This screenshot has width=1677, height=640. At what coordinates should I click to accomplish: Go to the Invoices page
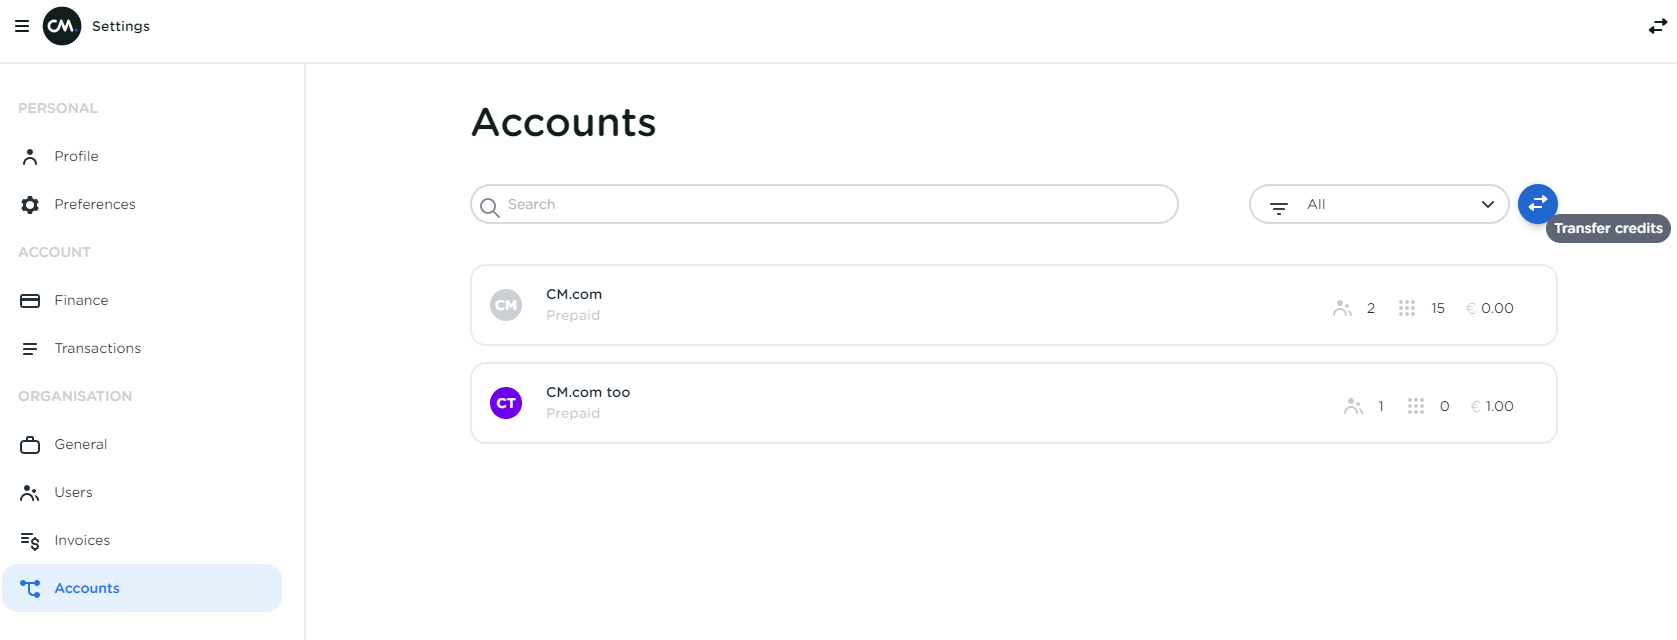click(82, 540)
